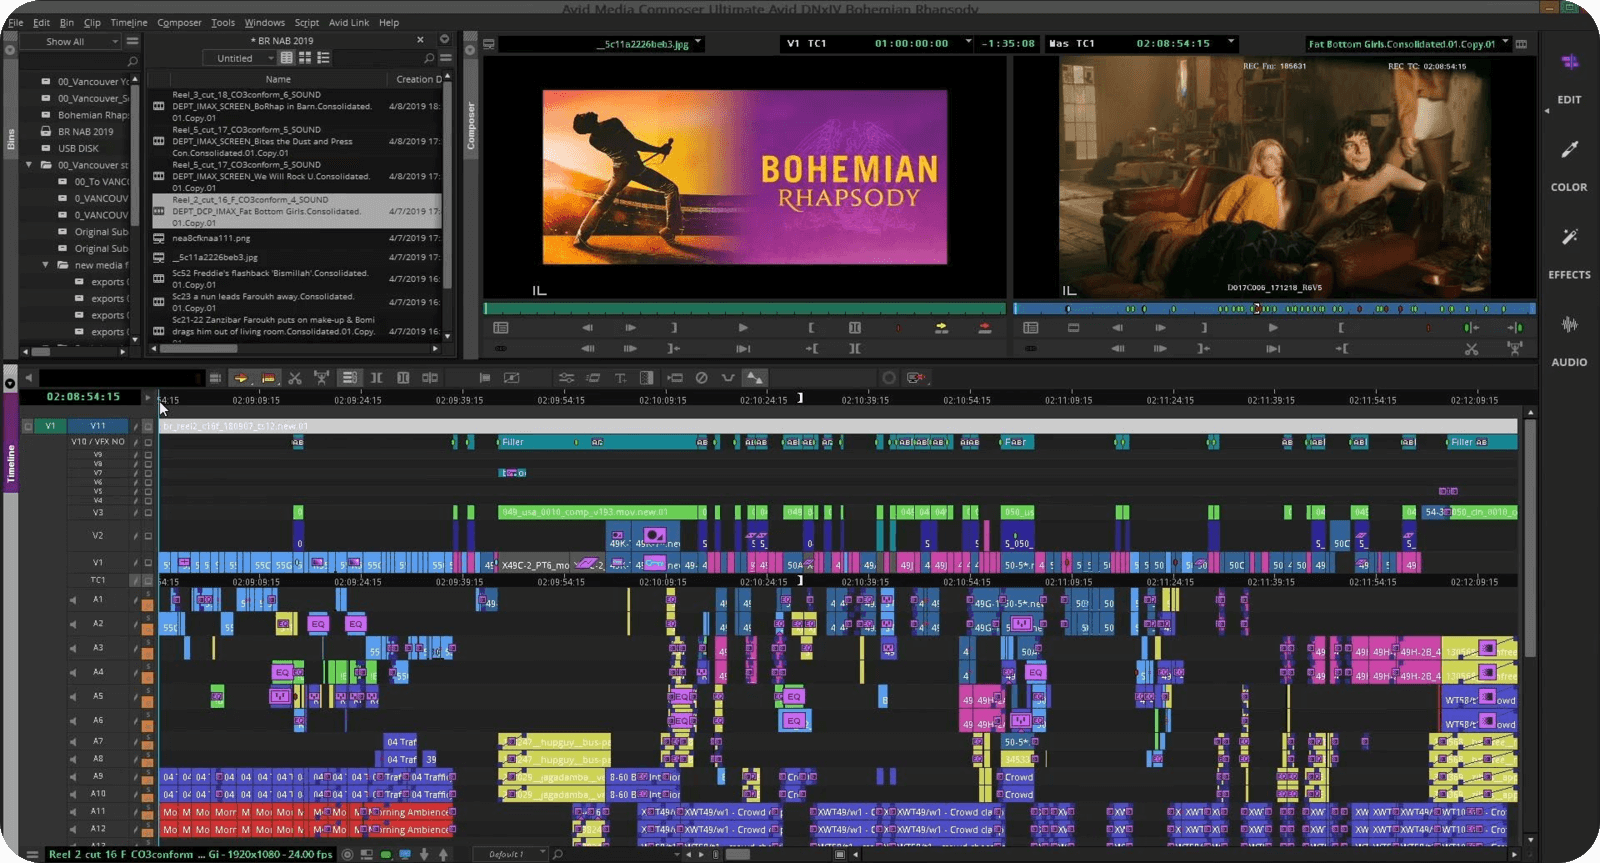Toggle TC1 timecode track selector
The image size is (1600, 863).
pos(98,580)
